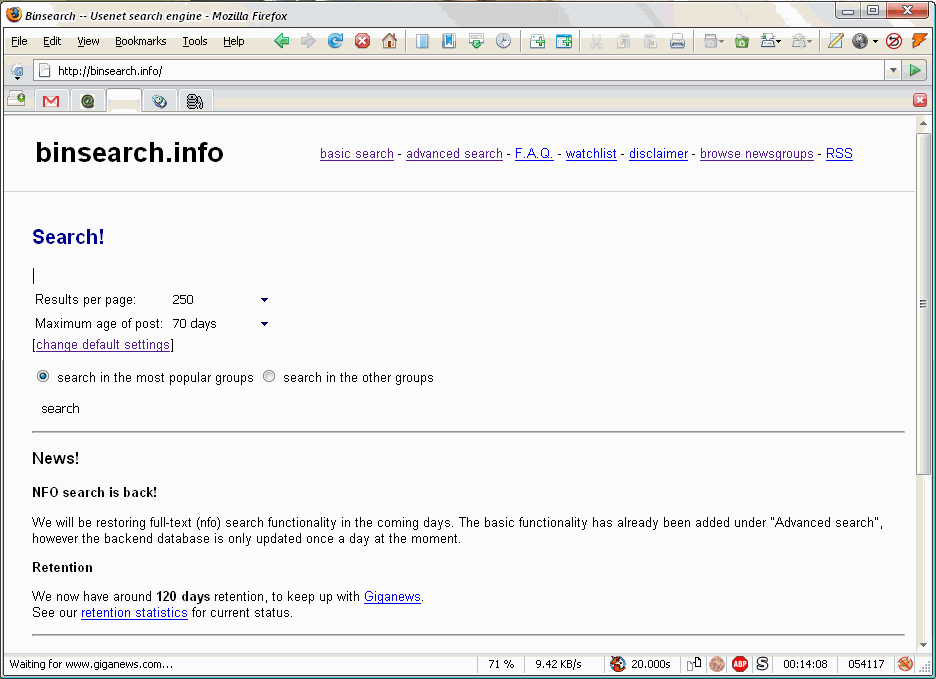Click the page icon in the address bar

(x=44, y=70)
